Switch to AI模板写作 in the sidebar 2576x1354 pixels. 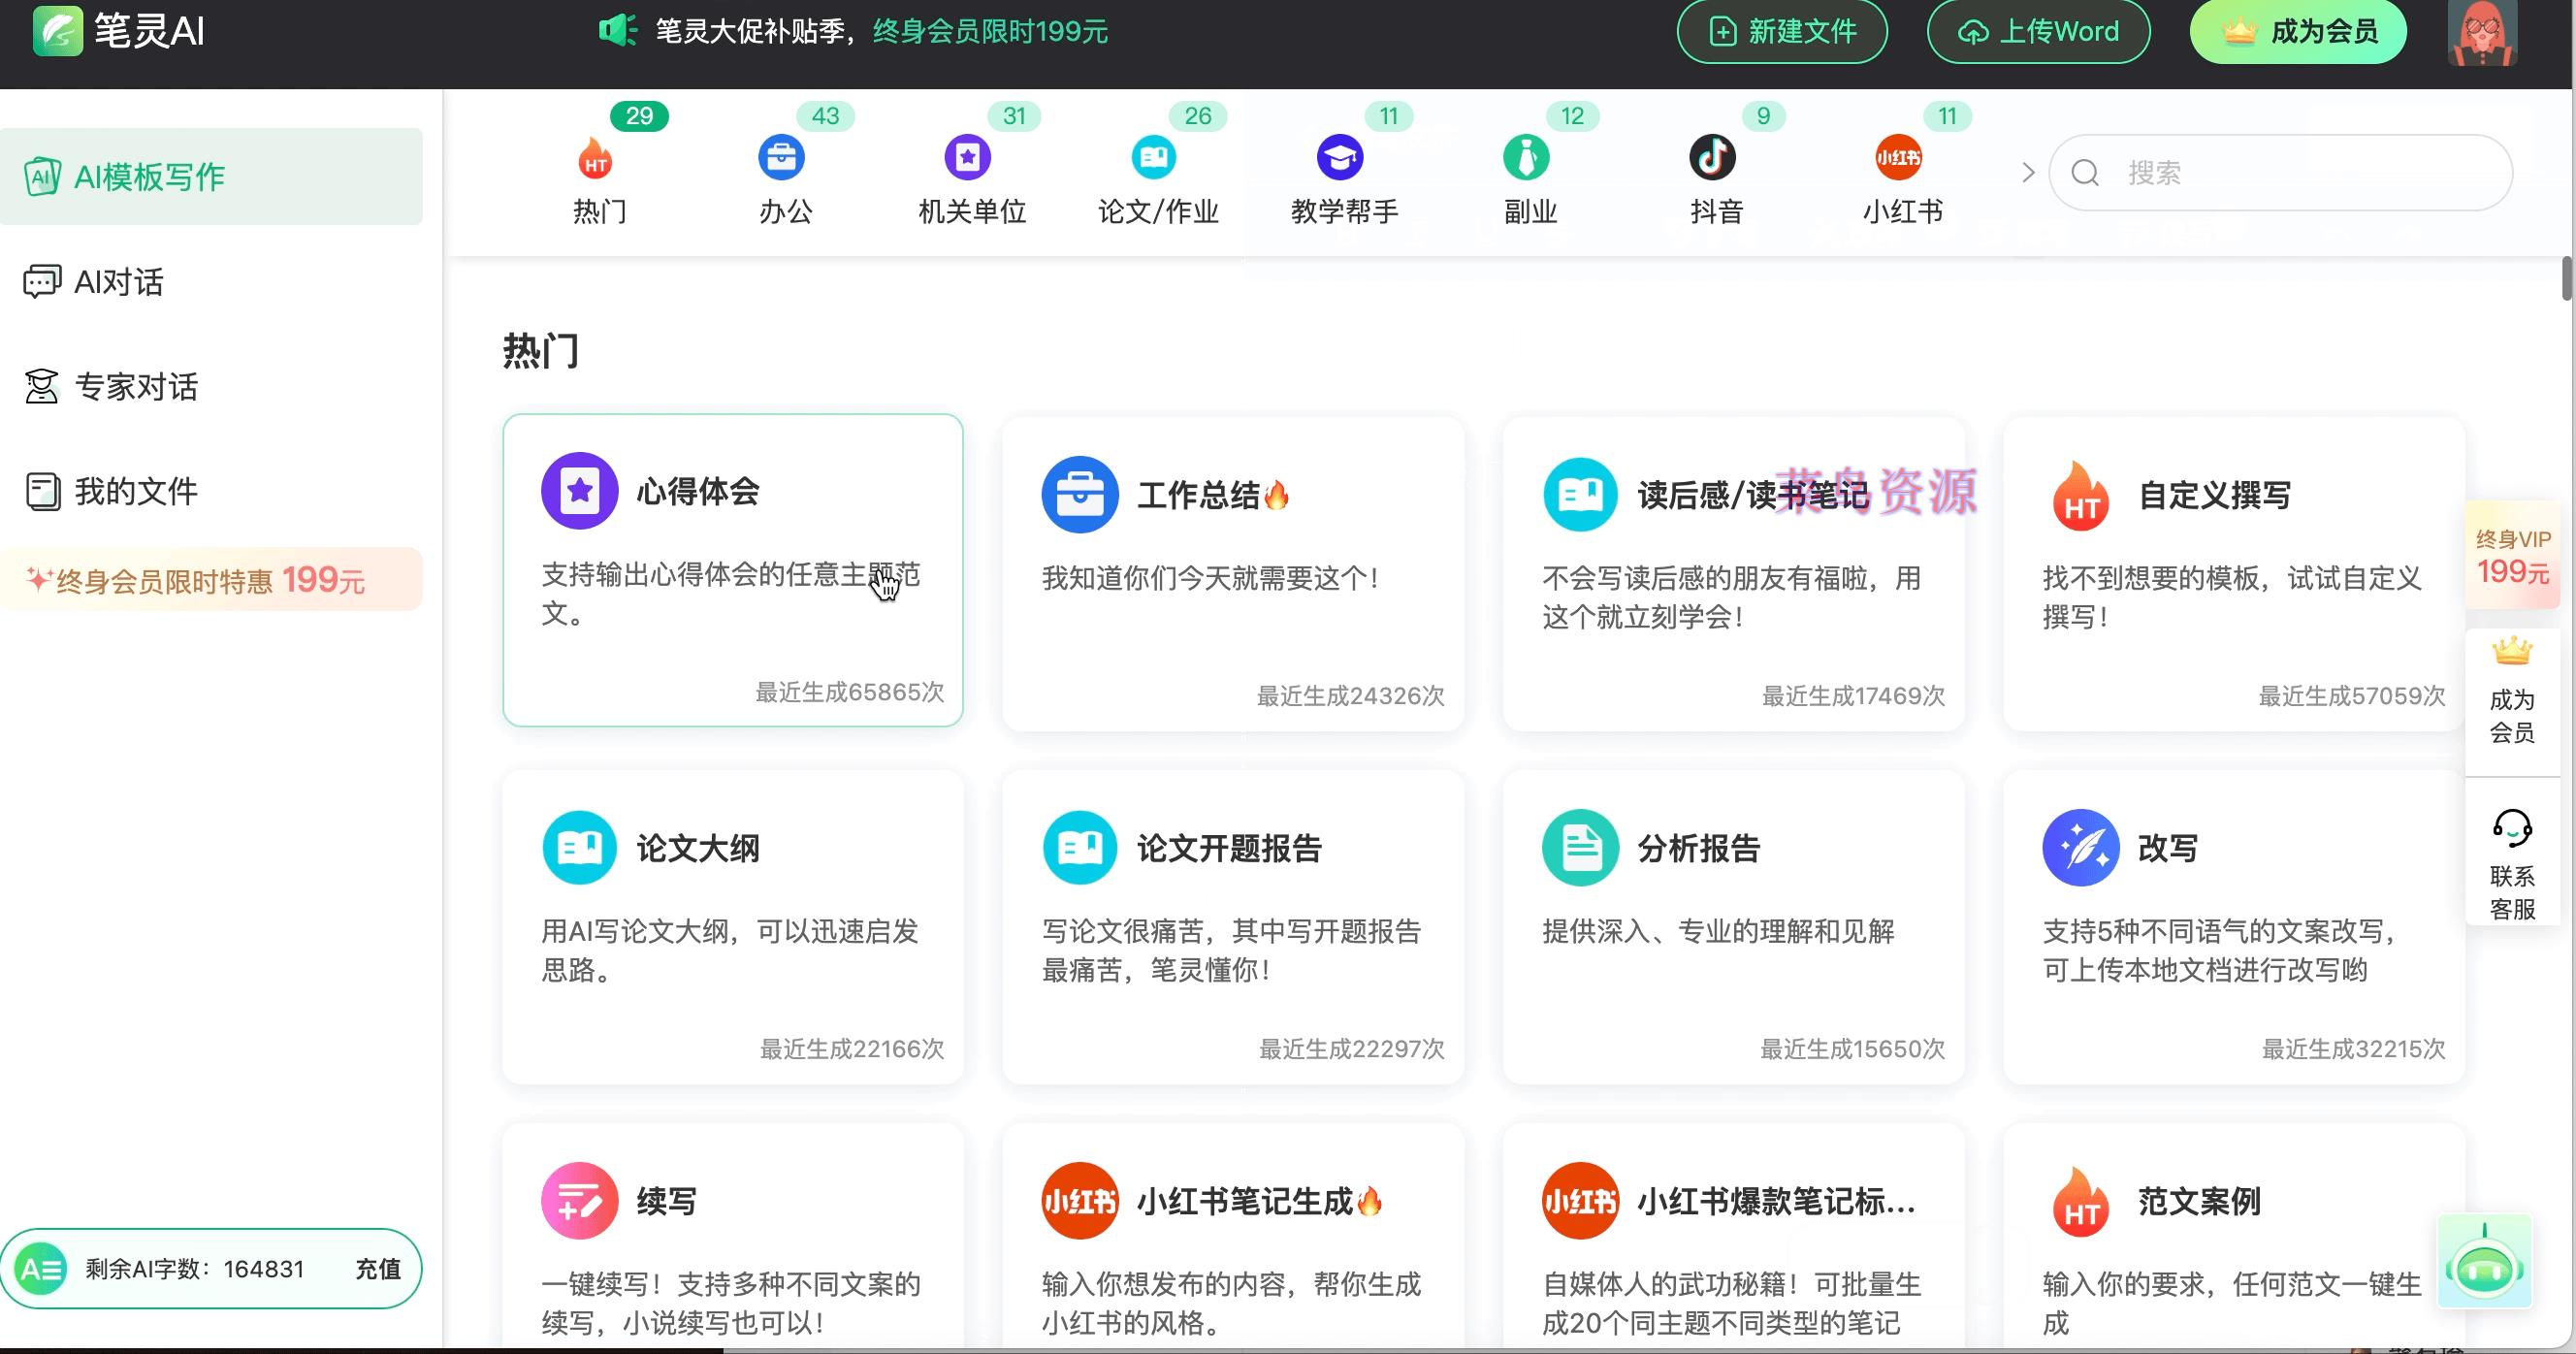(150, 176)
